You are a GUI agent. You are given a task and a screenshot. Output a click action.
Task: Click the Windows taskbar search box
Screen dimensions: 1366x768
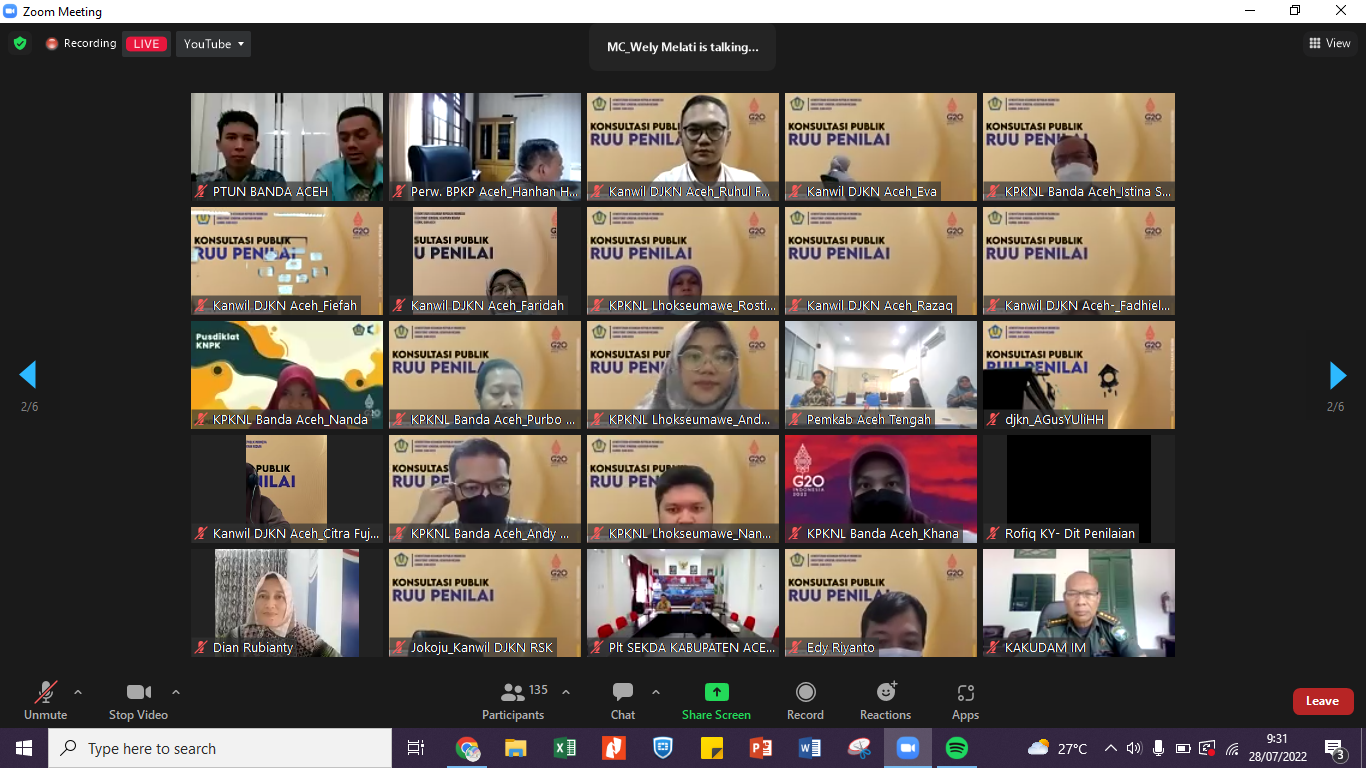(x=220, y=748)
